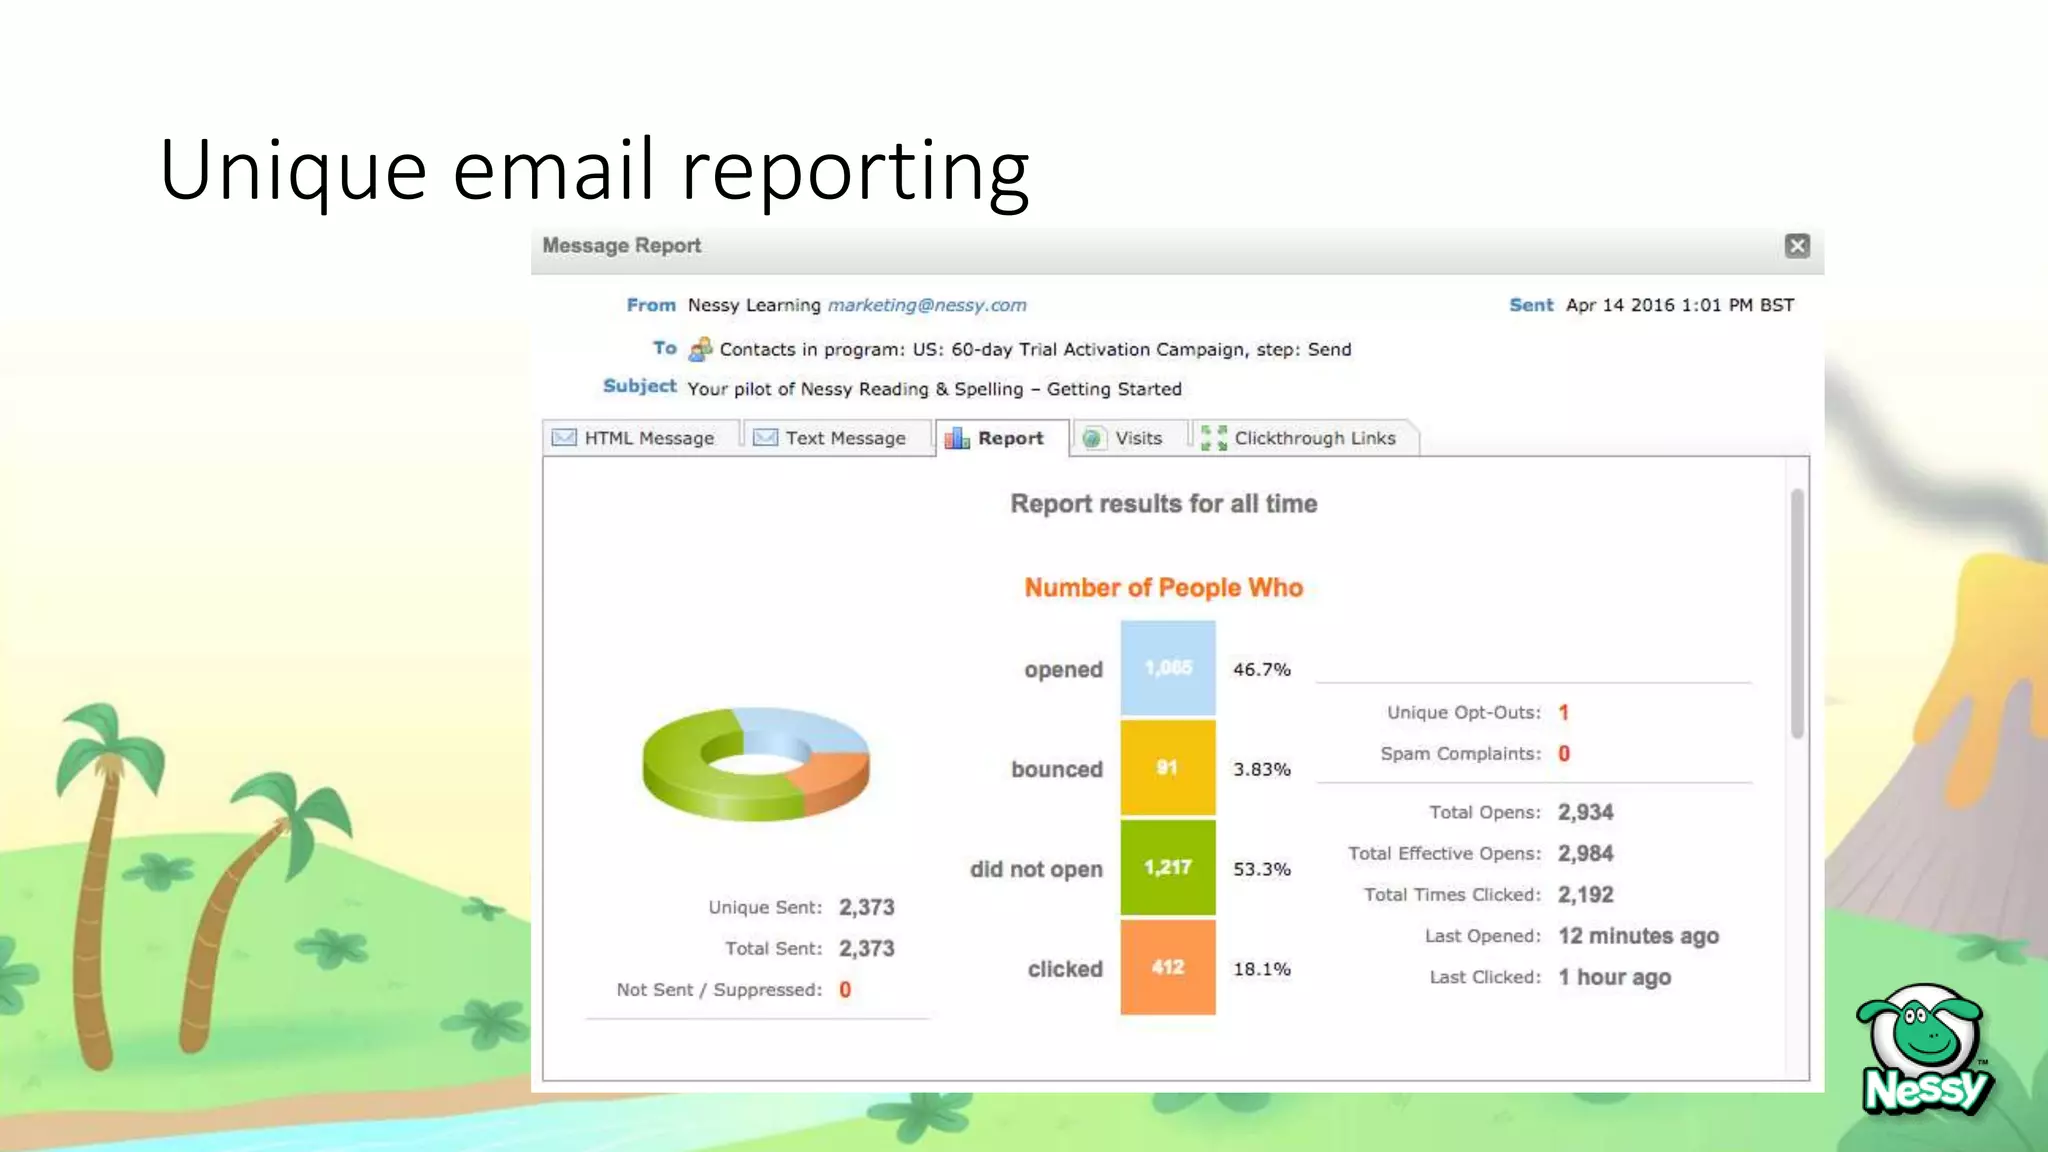Click the Spam Complaints value 0
The image size is (2048, 1152).
click(x=1564, y=754)
